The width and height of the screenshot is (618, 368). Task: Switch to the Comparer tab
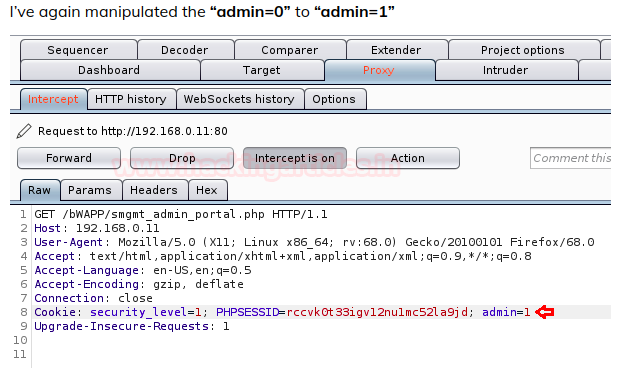click(290, 50)
